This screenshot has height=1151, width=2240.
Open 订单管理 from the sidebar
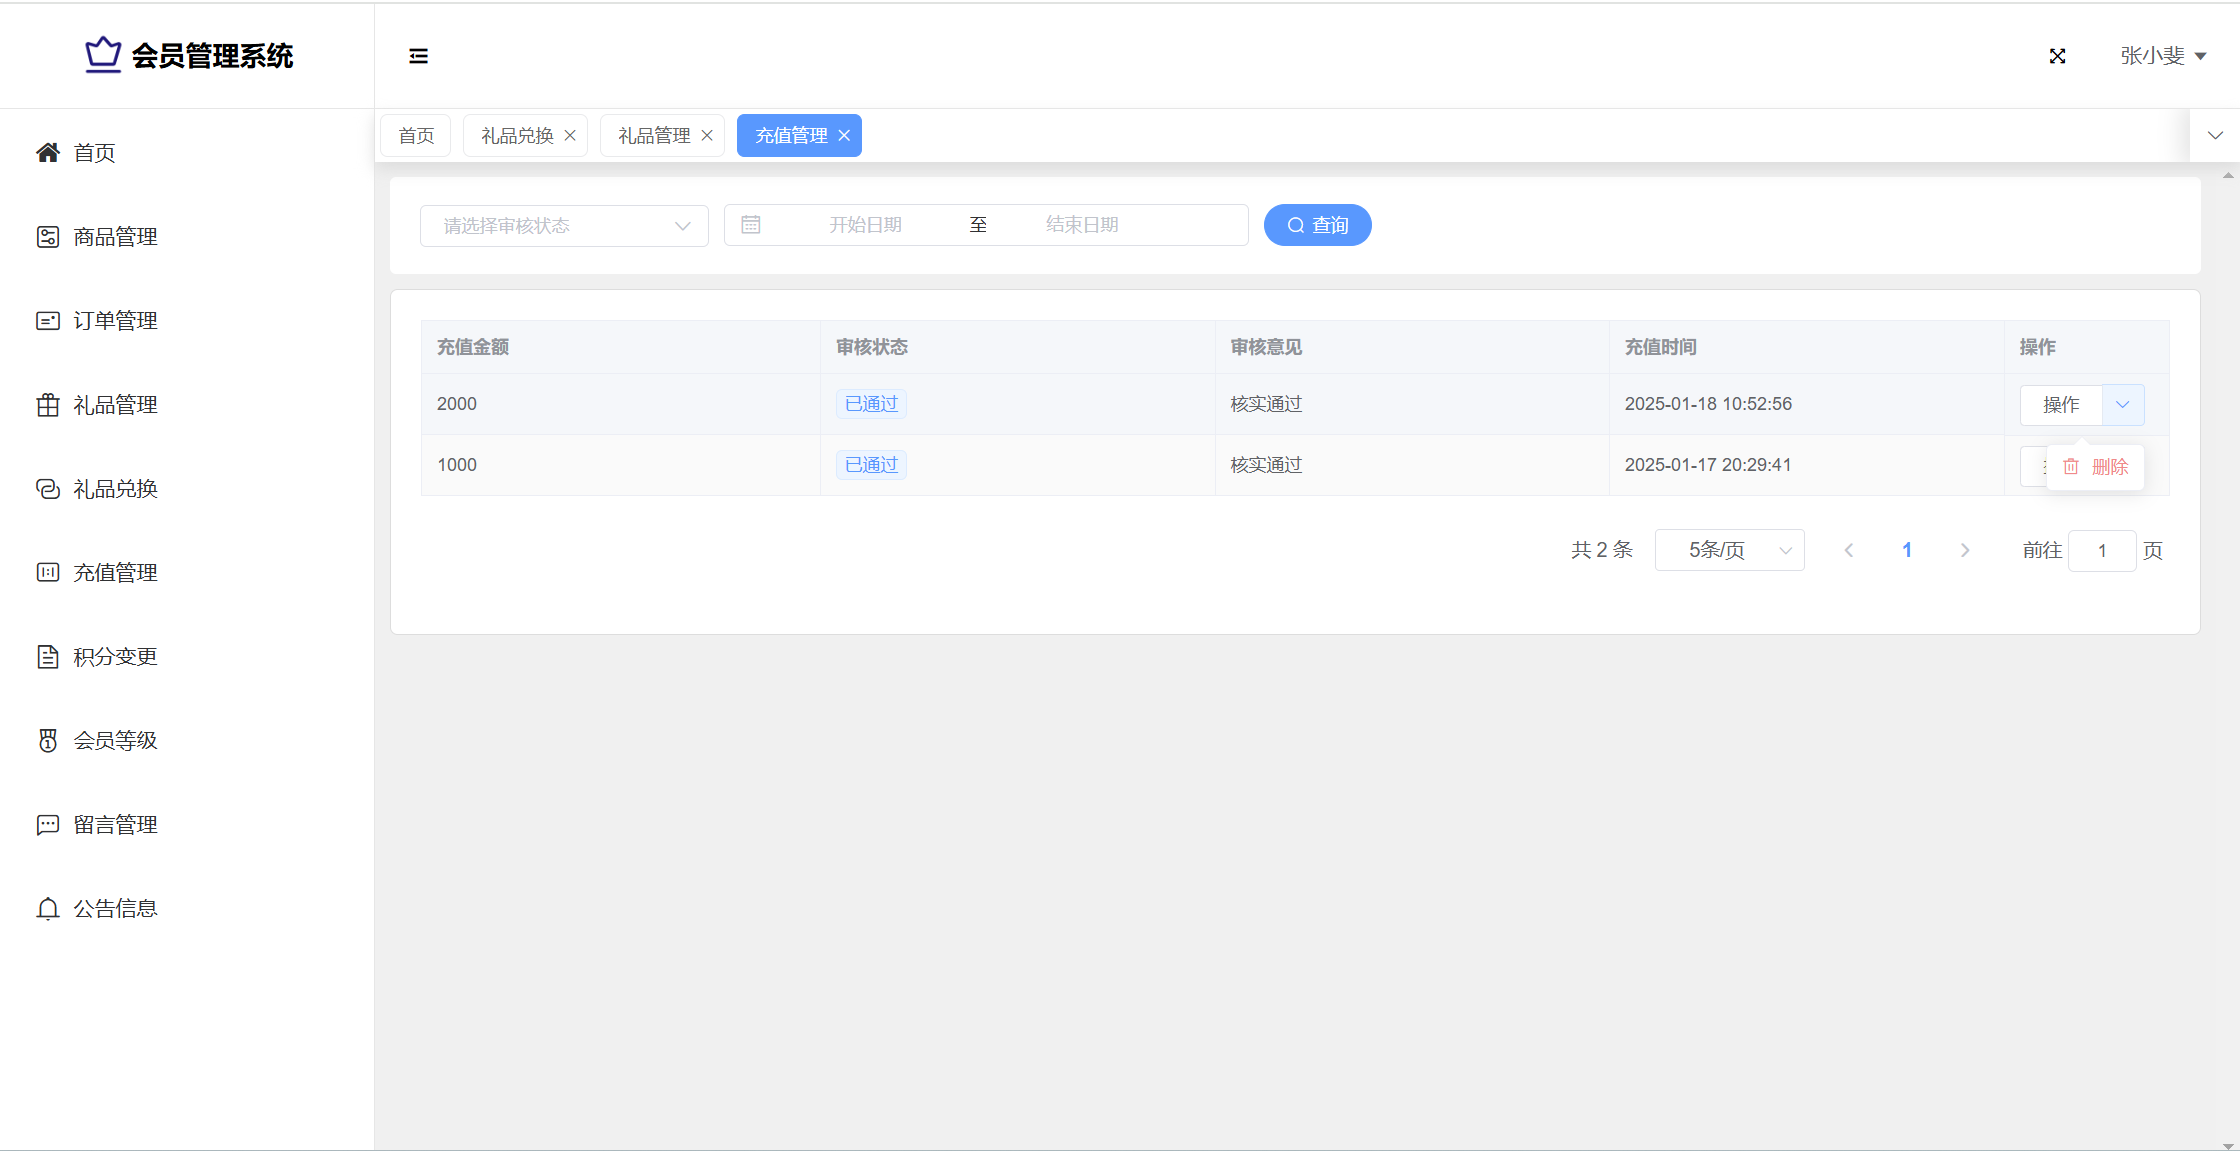115,321
